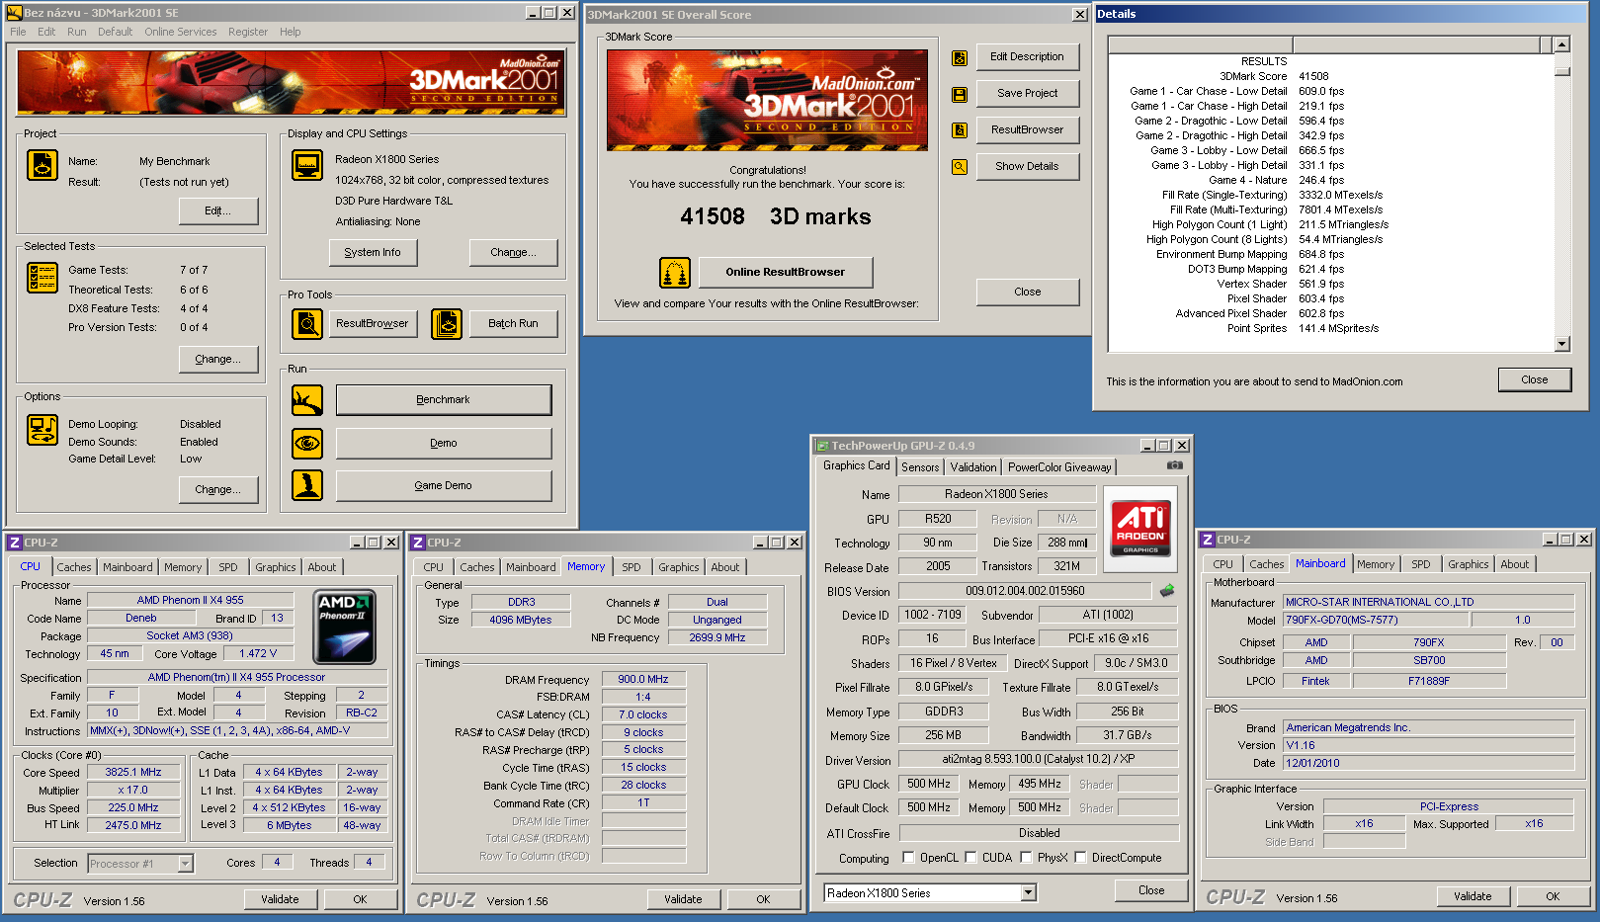1600x922 pixels.
Task: Click the Online ResultBrowser button
Action: pyautogui.click(x=785, y=272)
